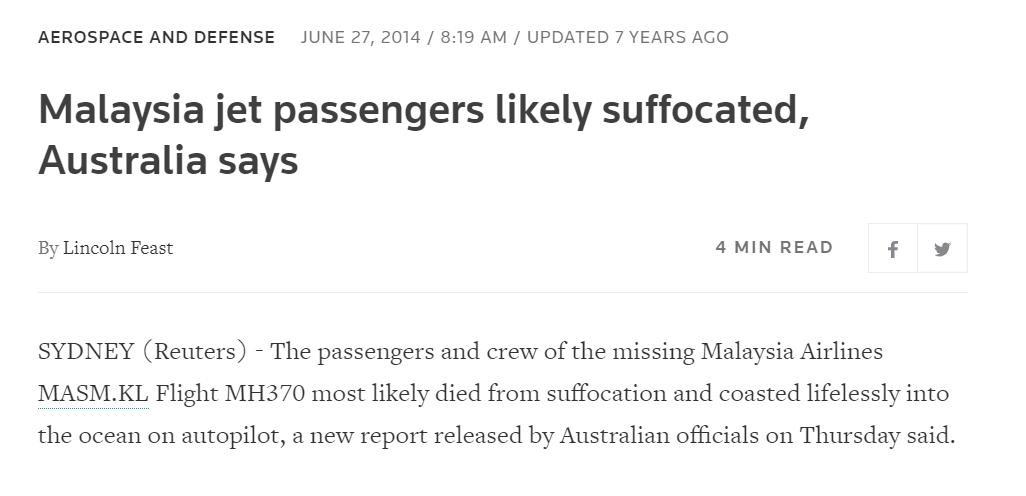This screenshot has width=1026, height=496.
Task: Click the 'Updated 7 years ago' label
Action: tap(627, 37)
